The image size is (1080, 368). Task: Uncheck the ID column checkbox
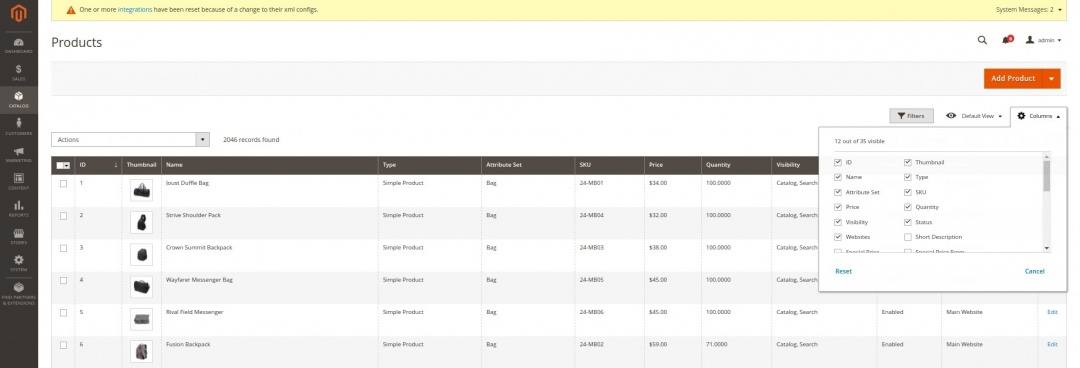(838, 163)
